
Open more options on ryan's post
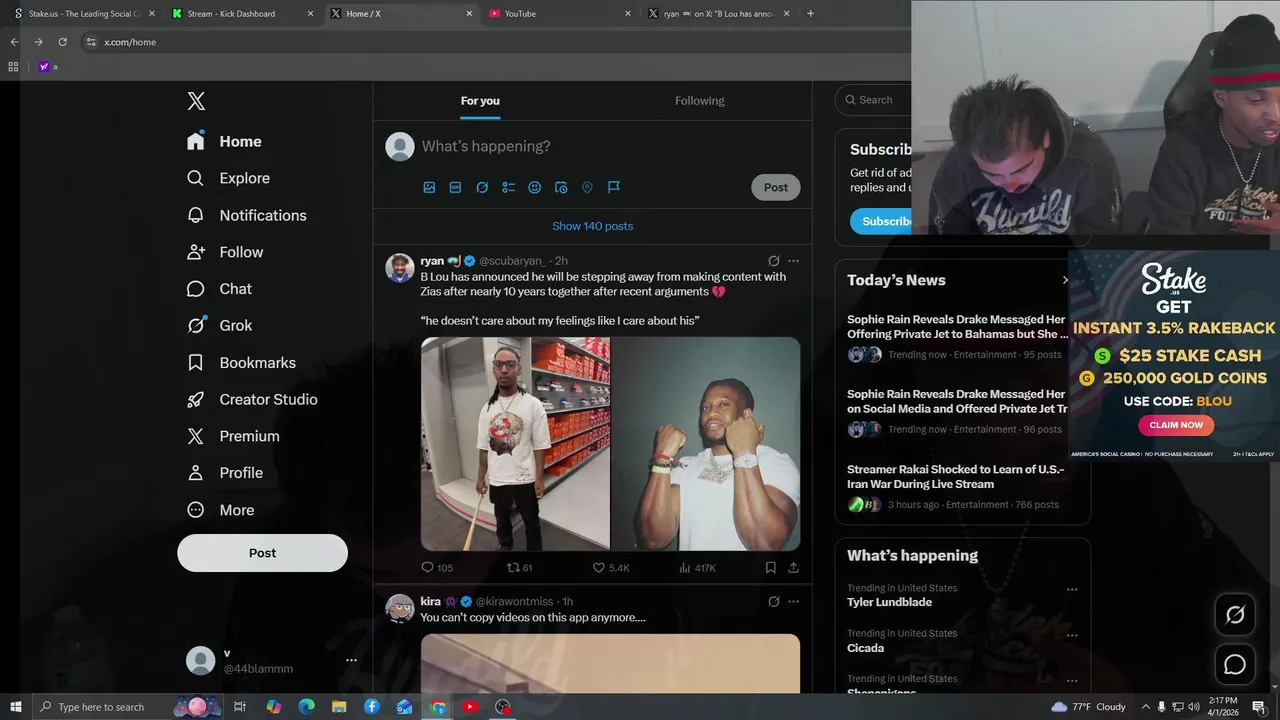point(793,261)
